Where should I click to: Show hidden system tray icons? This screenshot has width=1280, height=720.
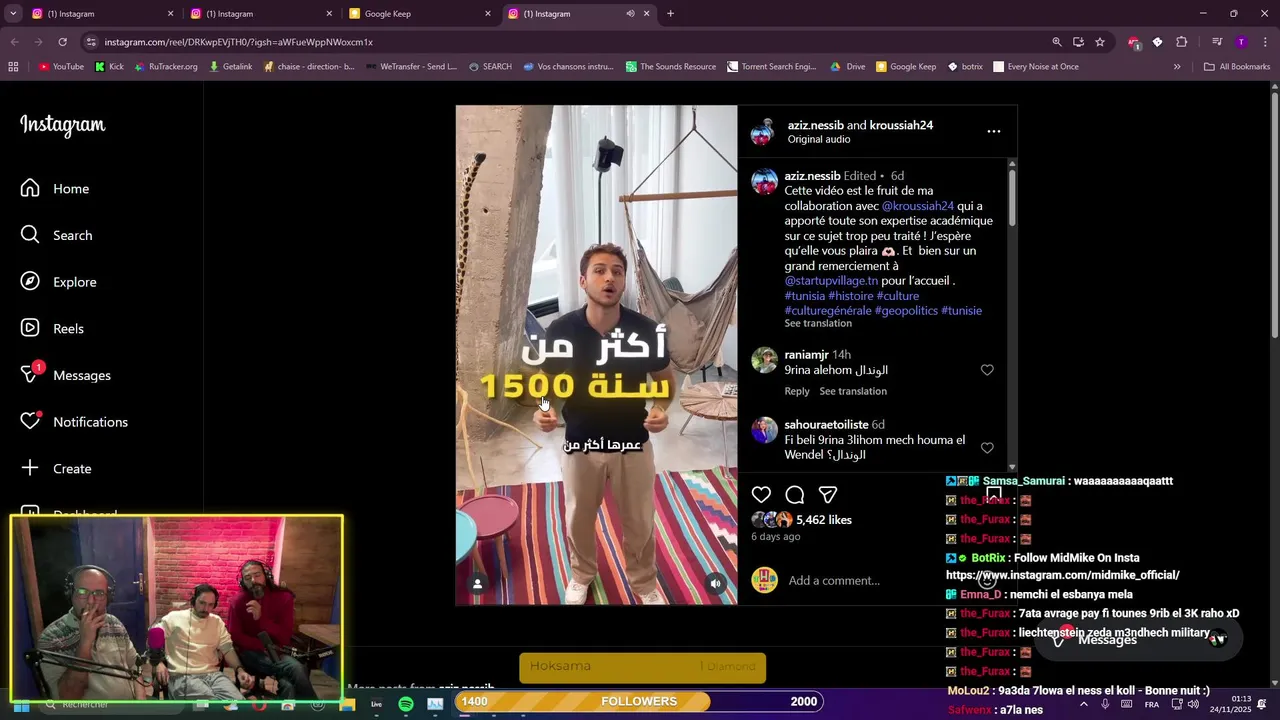[x=1084, y=704]
